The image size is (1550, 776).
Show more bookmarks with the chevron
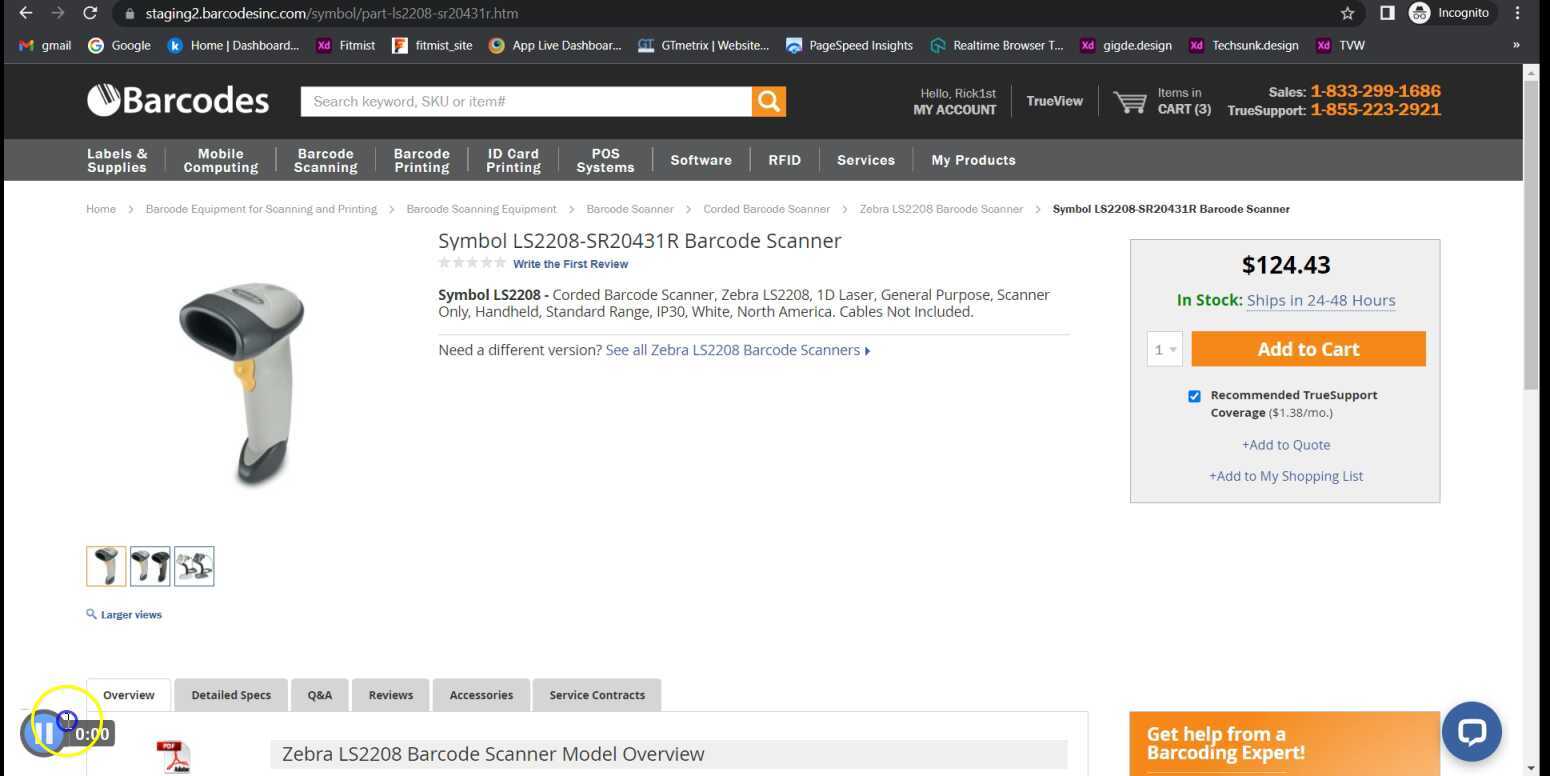coord(1516,45)
